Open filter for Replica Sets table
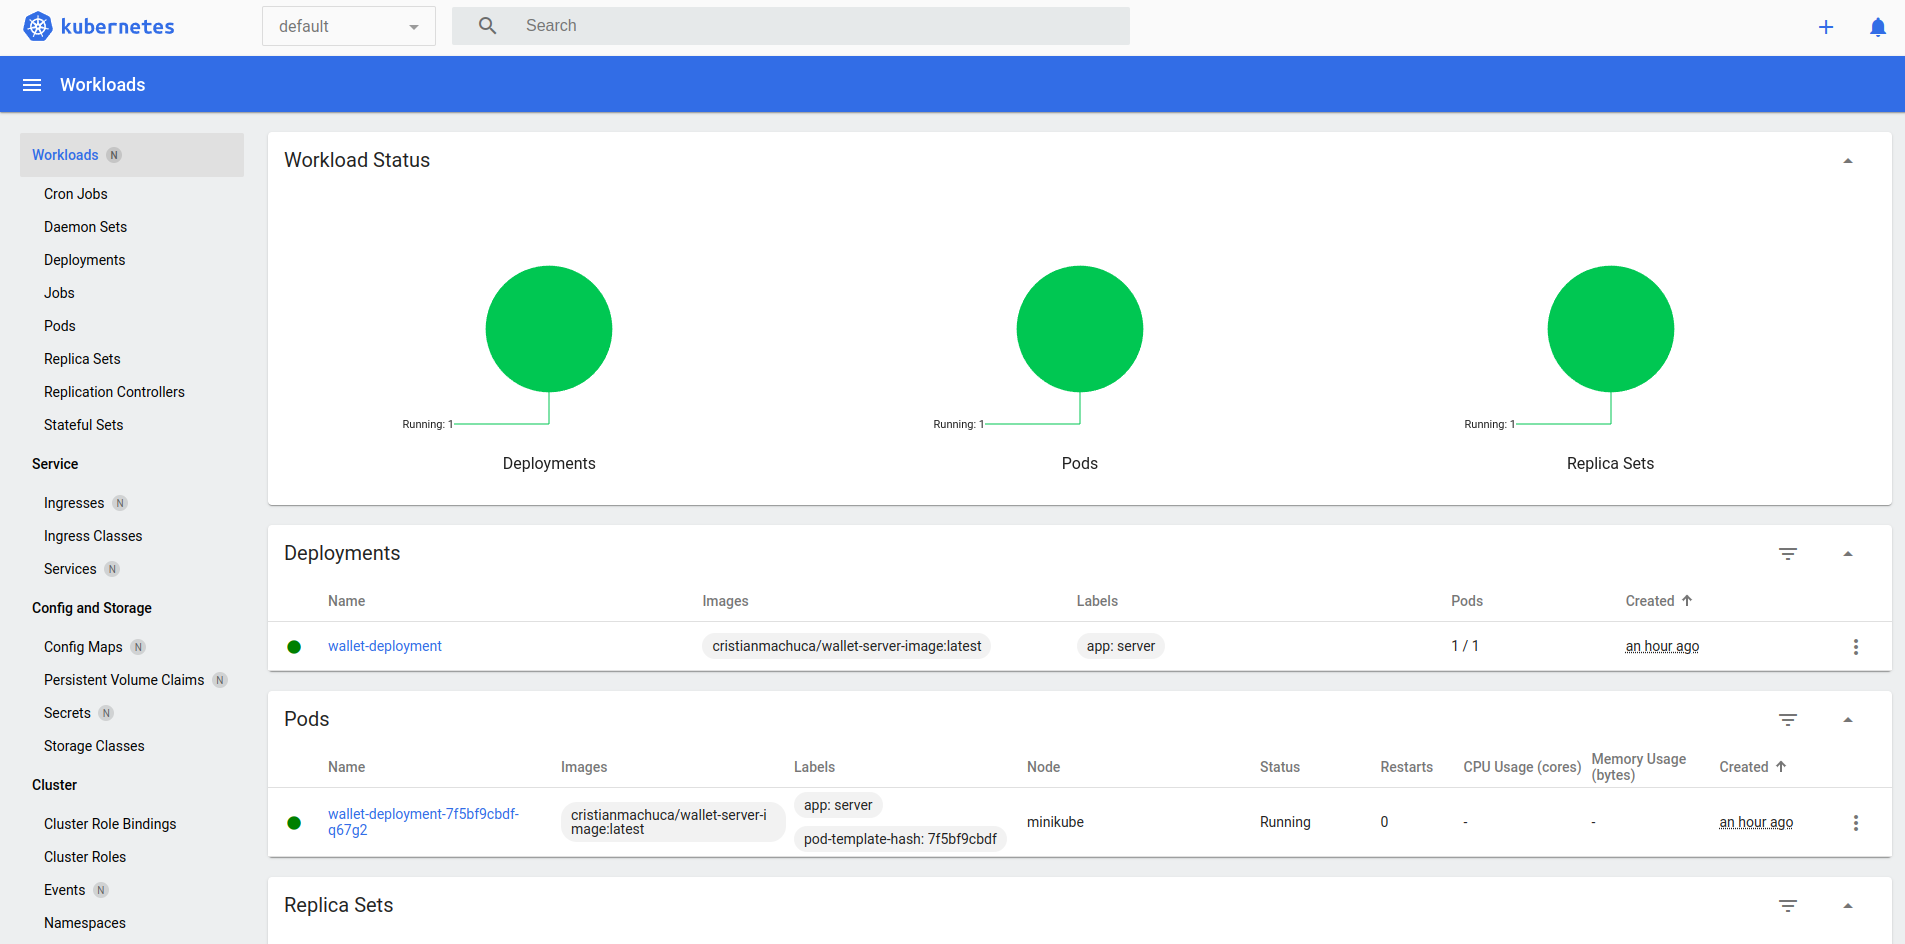 pyautogui.click(x=1788, y=906)
